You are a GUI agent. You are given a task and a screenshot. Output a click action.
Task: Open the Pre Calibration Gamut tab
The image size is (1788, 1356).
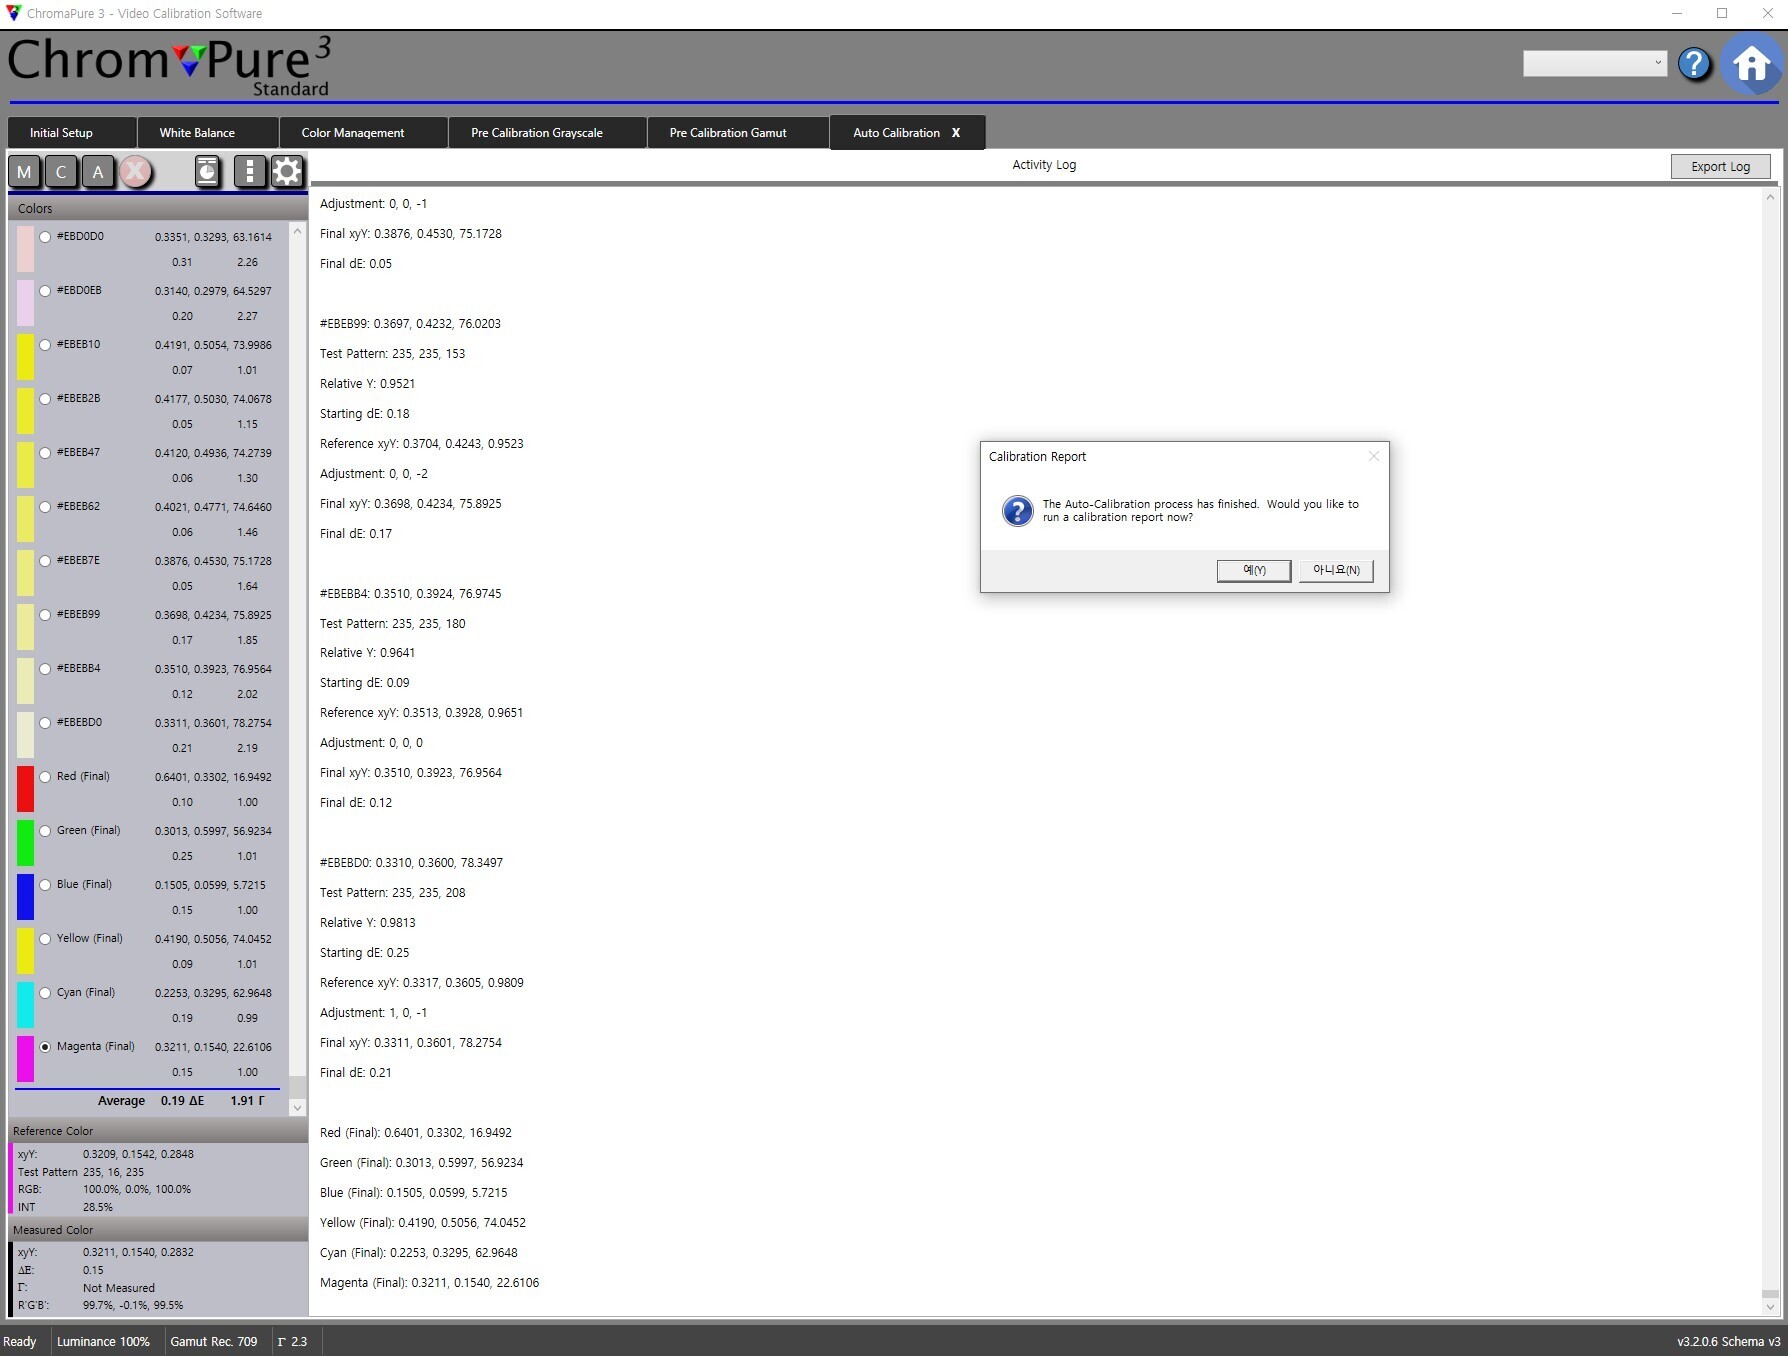coord(738,133)
